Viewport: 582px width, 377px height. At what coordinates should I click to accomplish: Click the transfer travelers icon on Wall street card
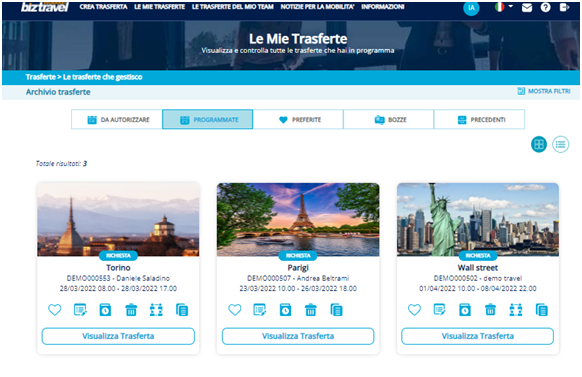click(x=516, y=309)
